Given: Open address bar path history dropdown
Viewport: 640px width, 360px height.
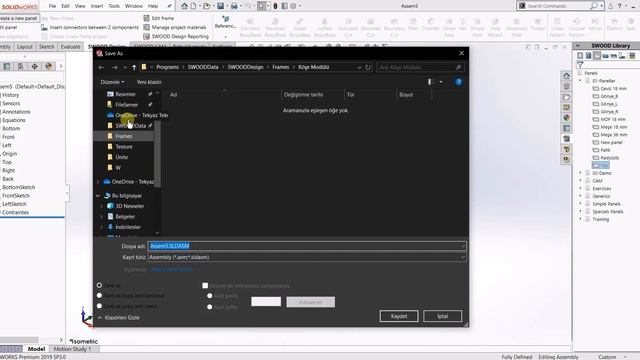Looking at the screenshot, I should [359, 67].
